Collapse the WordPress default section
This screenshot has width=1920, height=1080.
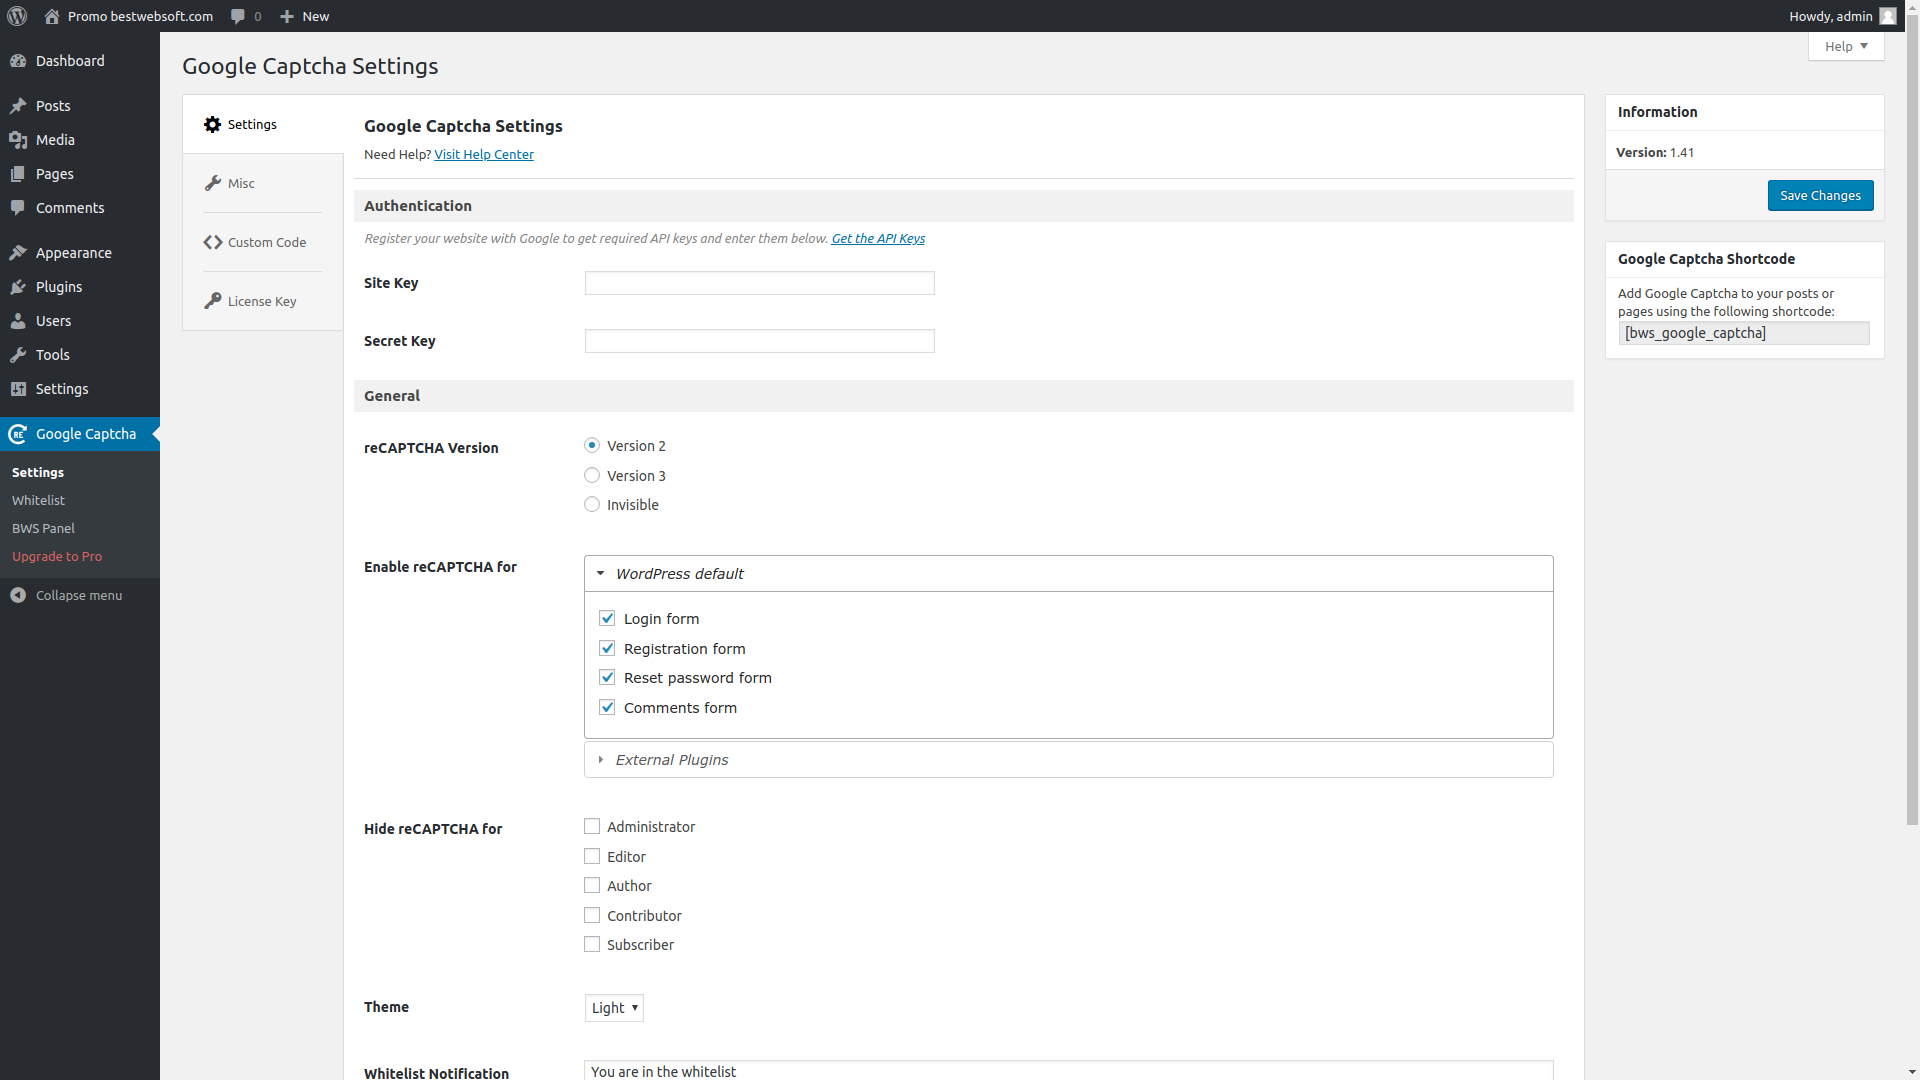tap(679, 574)
